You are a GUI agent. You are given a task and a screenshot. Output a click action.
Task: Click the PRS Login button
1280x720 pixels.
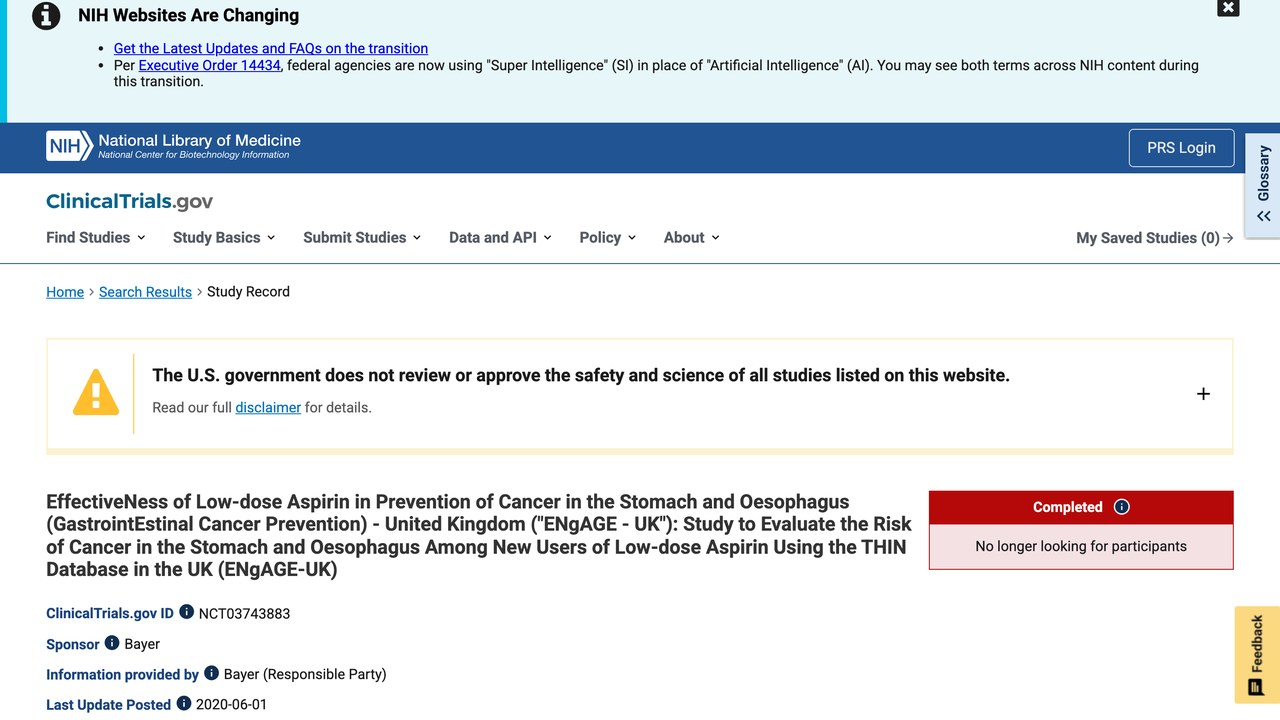(1181, 148)
